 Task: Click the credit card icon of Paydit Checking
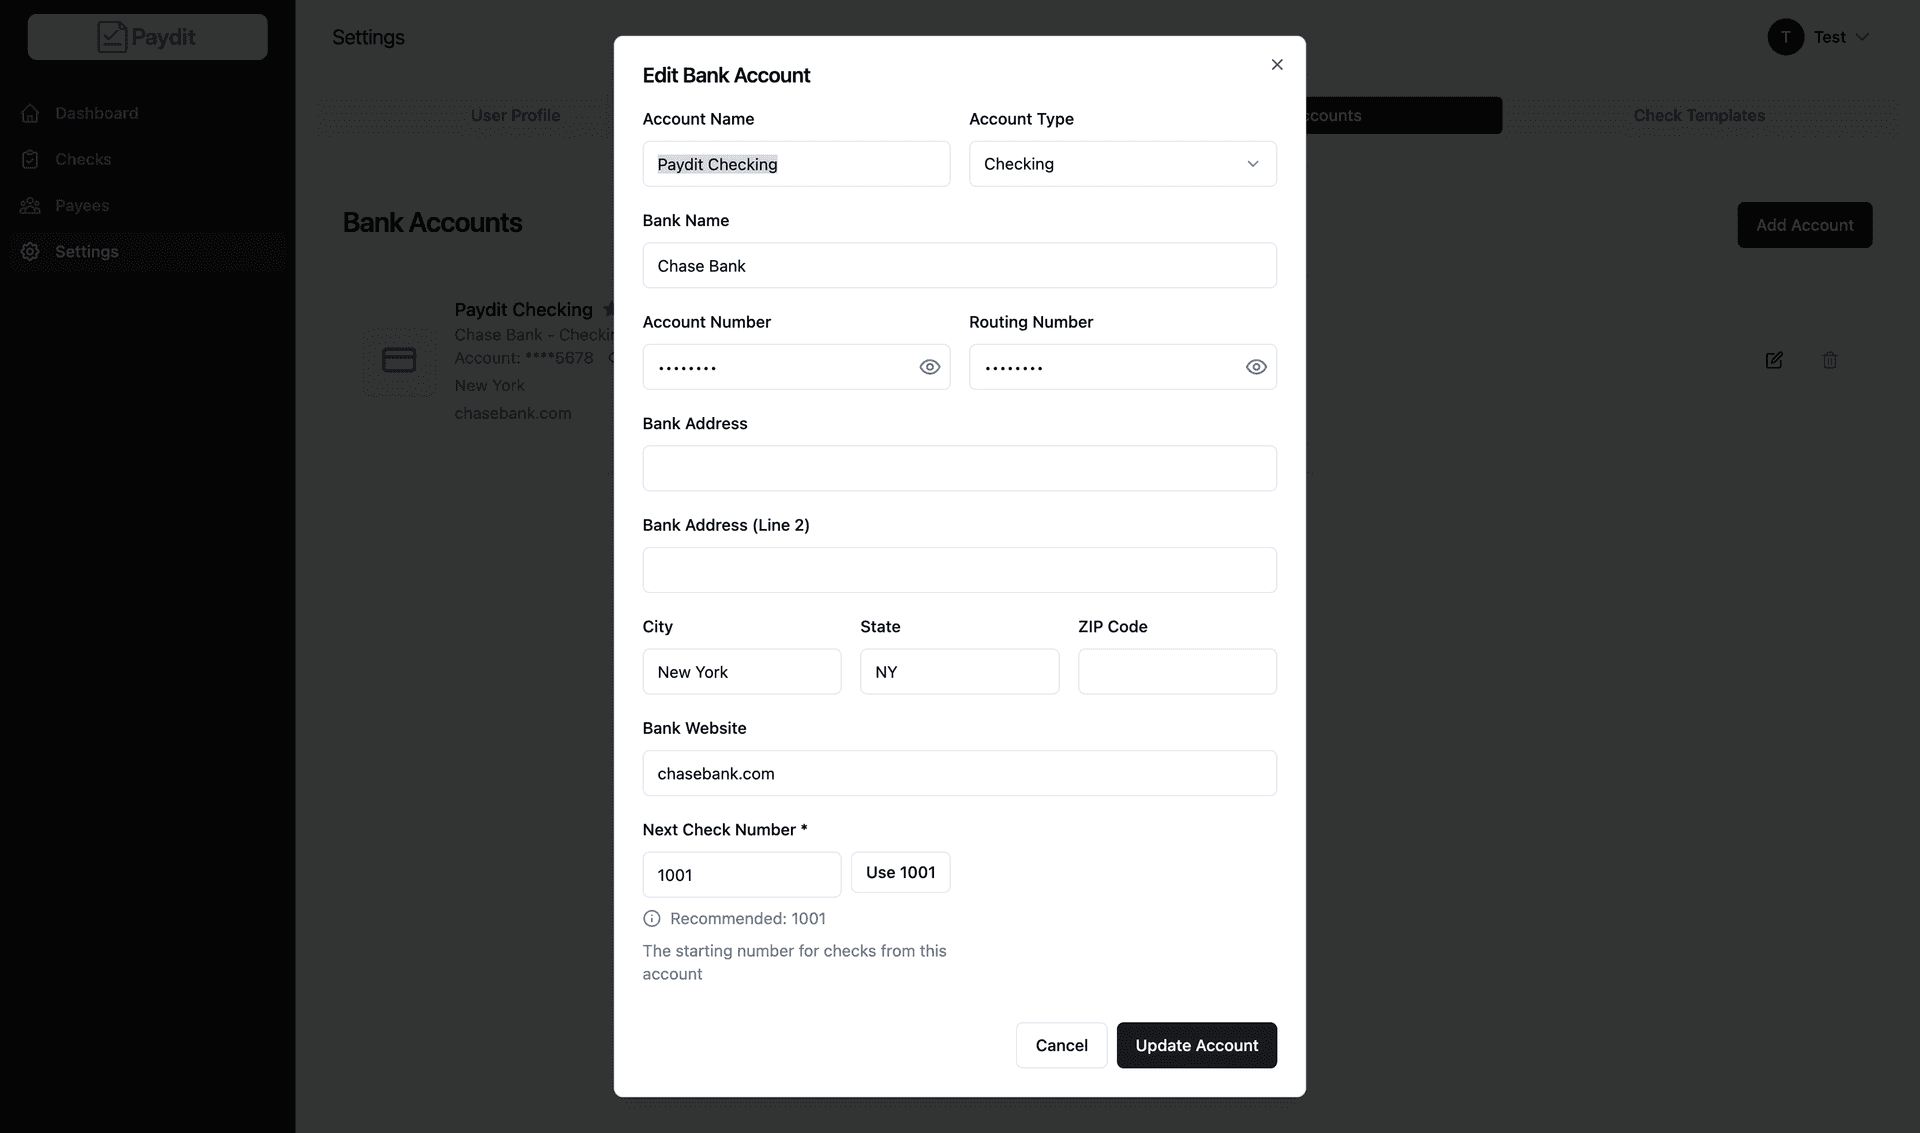[x=399, y=360]
